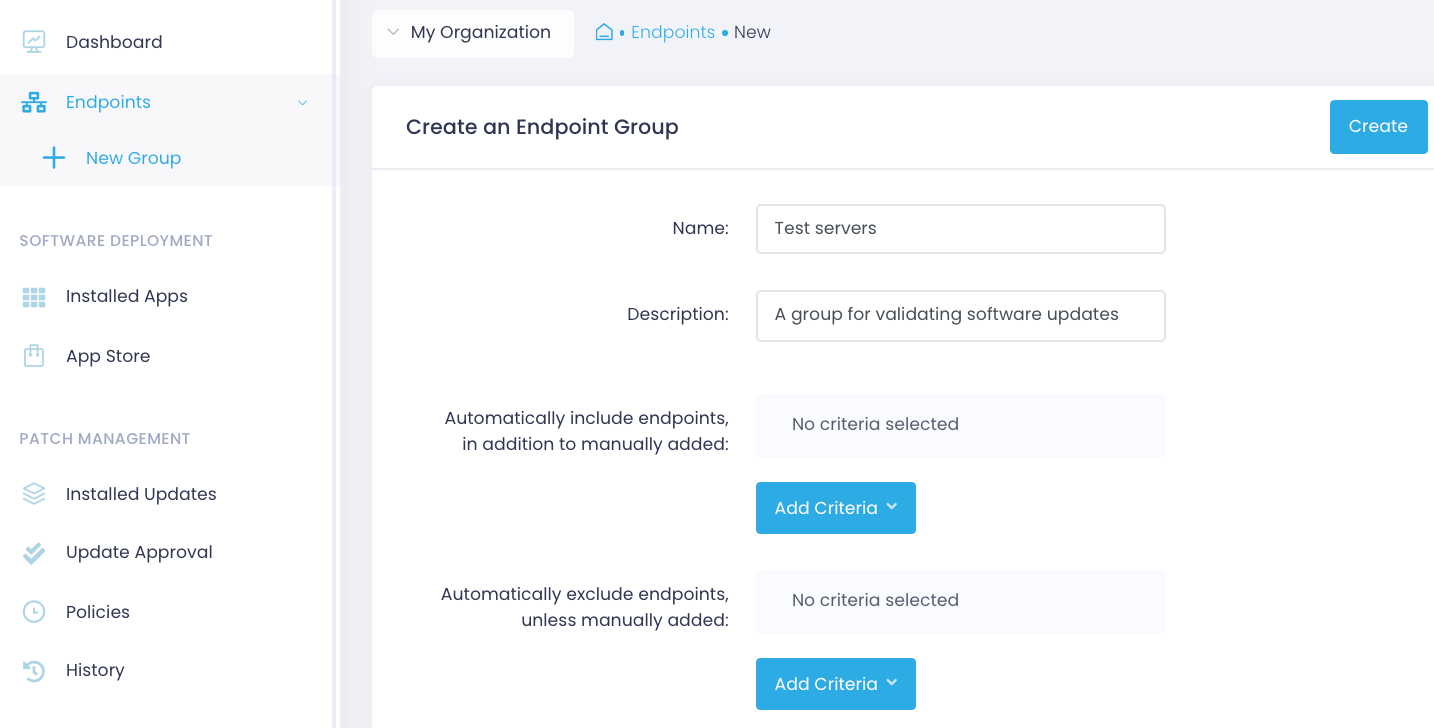Click the PATCH MANAGEMENT section label

[x=105, y=439]
